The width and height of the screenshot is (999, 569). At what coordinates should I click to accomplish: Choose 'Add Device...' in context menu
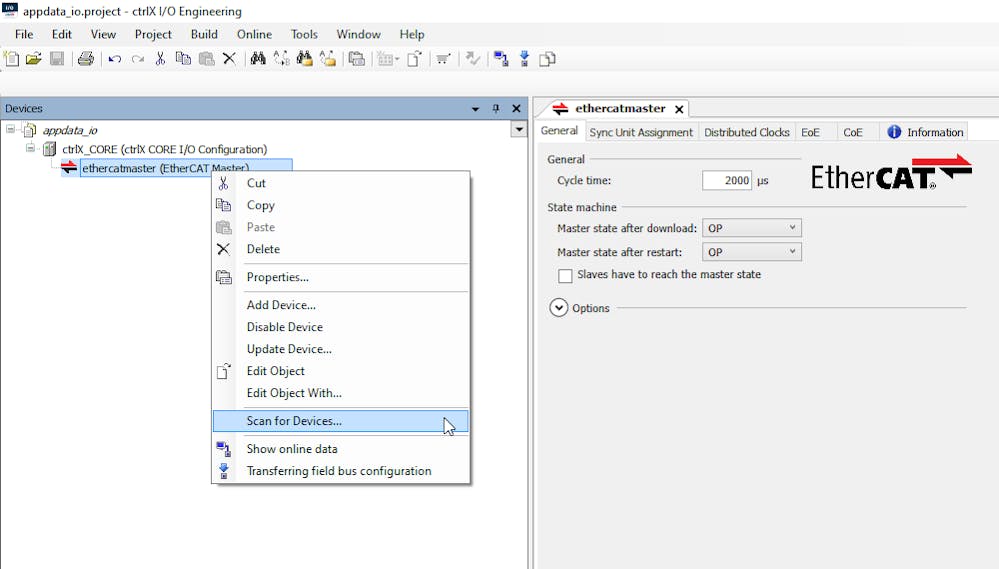[x=341, y=305]
